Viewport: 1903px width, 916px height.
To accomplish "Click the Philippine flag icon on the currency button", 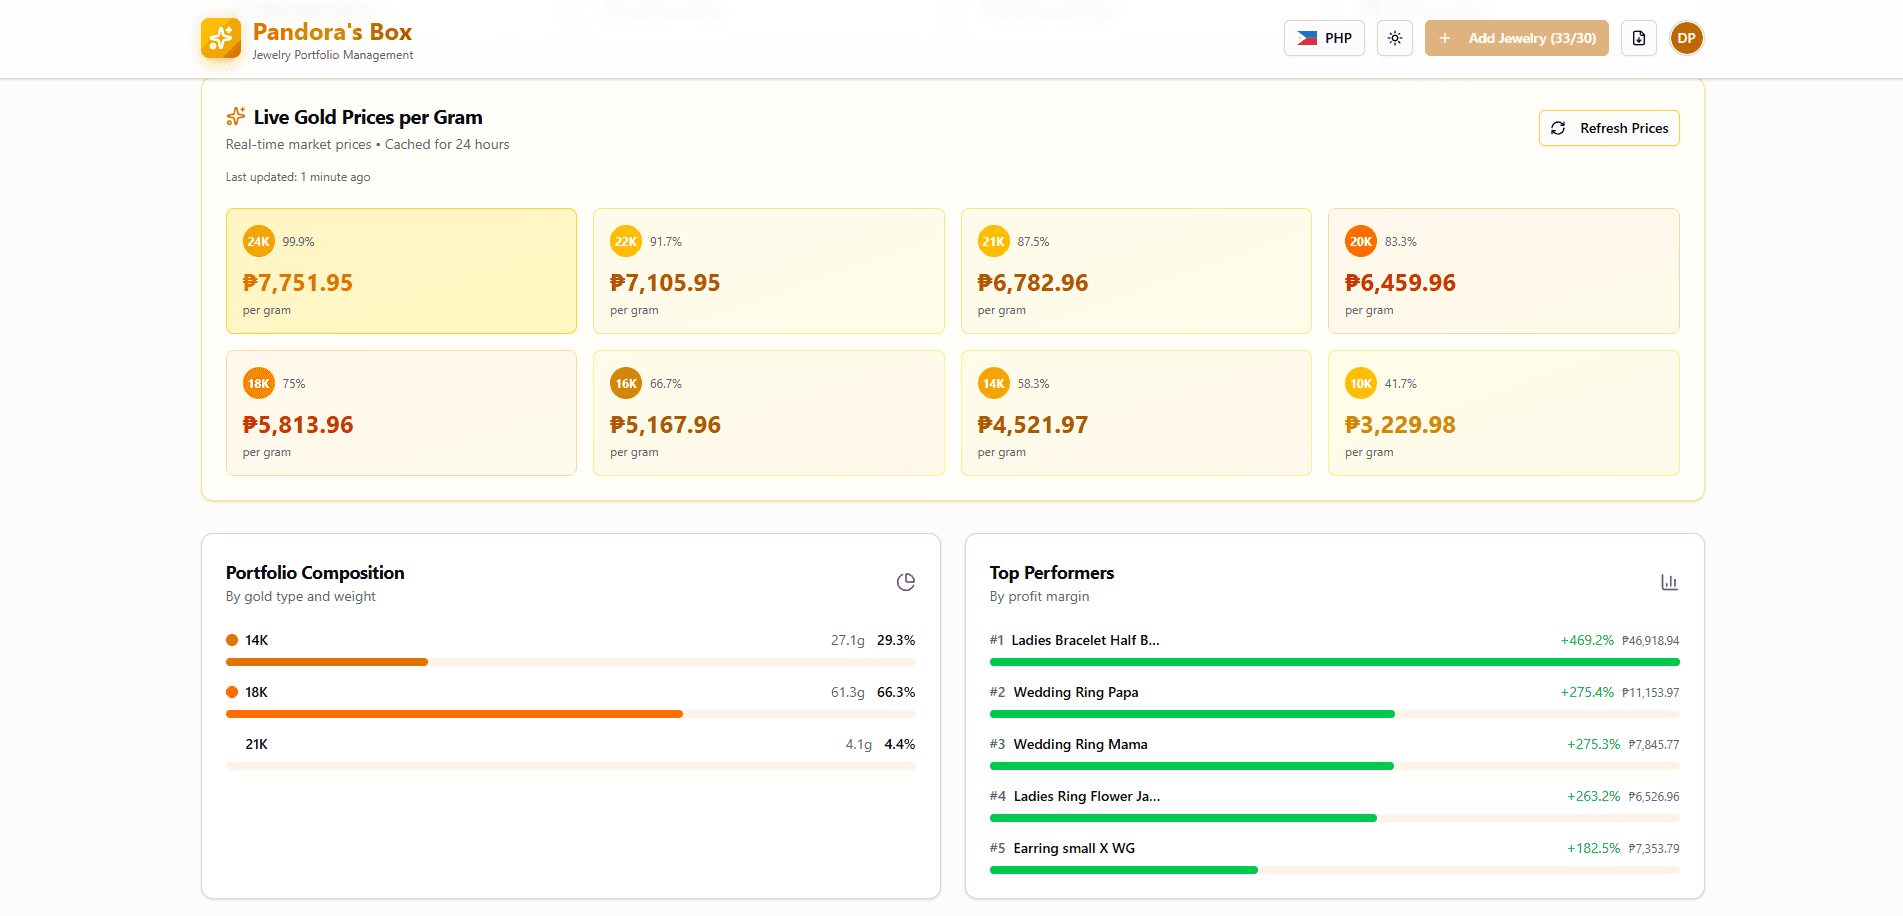I will pos(1306,38).
